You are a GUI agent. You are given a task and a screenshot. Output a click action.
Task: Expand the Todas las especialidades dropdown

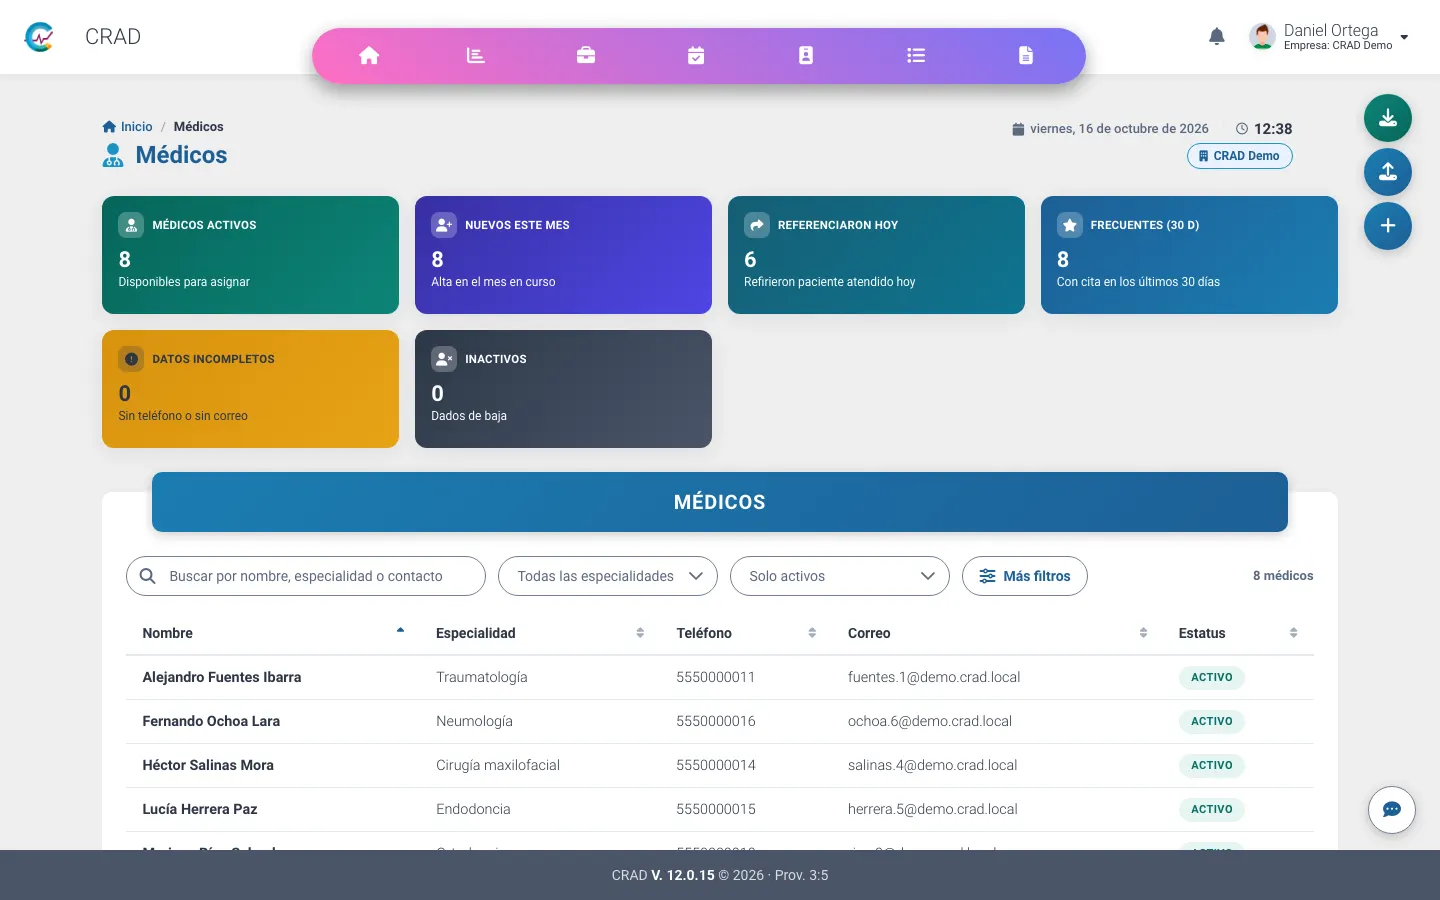[608, 576]
